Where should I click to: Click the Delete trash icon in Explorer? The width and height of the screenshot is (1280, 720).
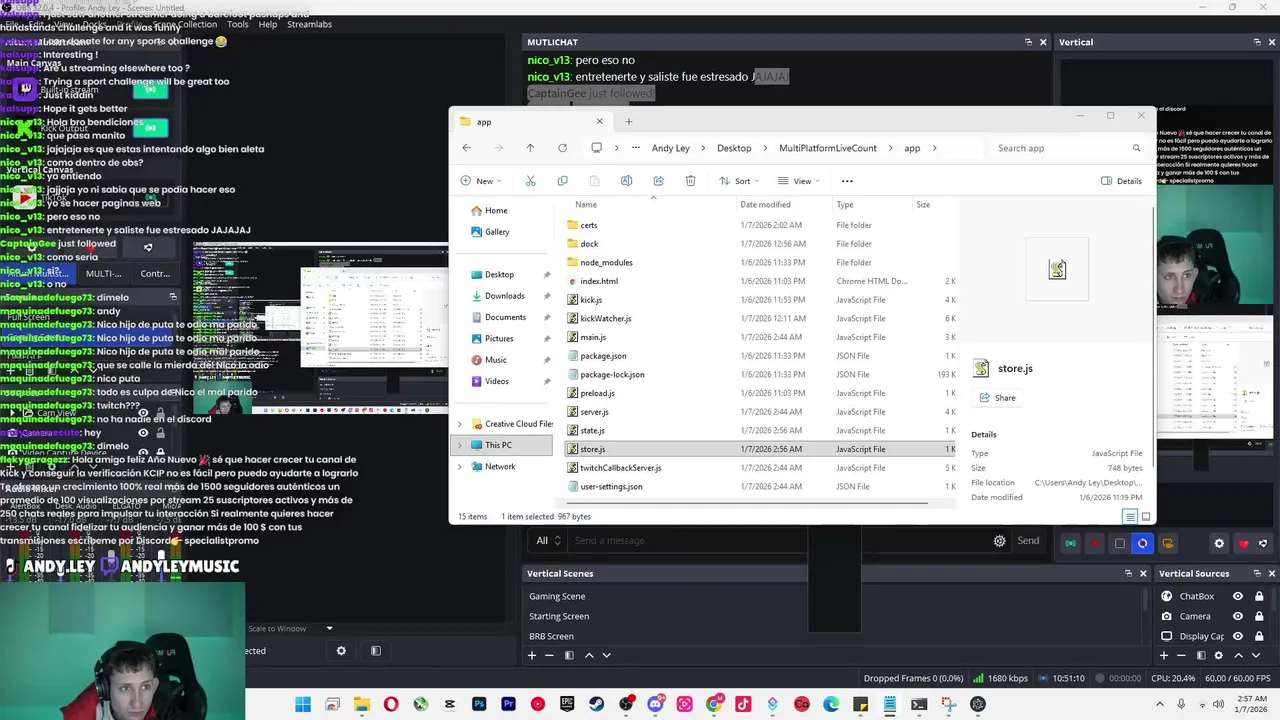(x=690, y=181)
